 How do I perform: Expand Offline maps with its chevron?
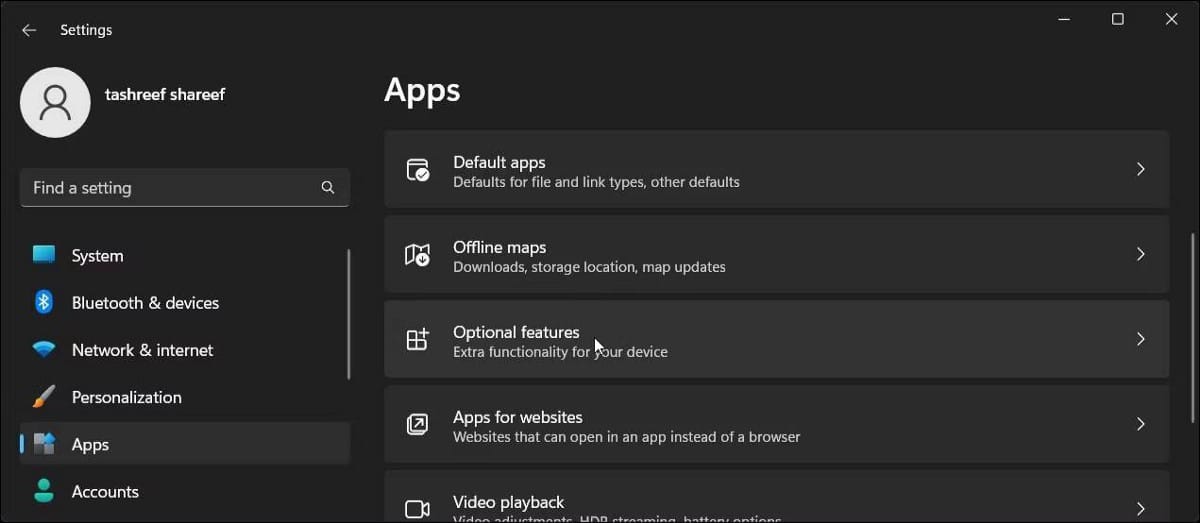(x=1141, y=255)
